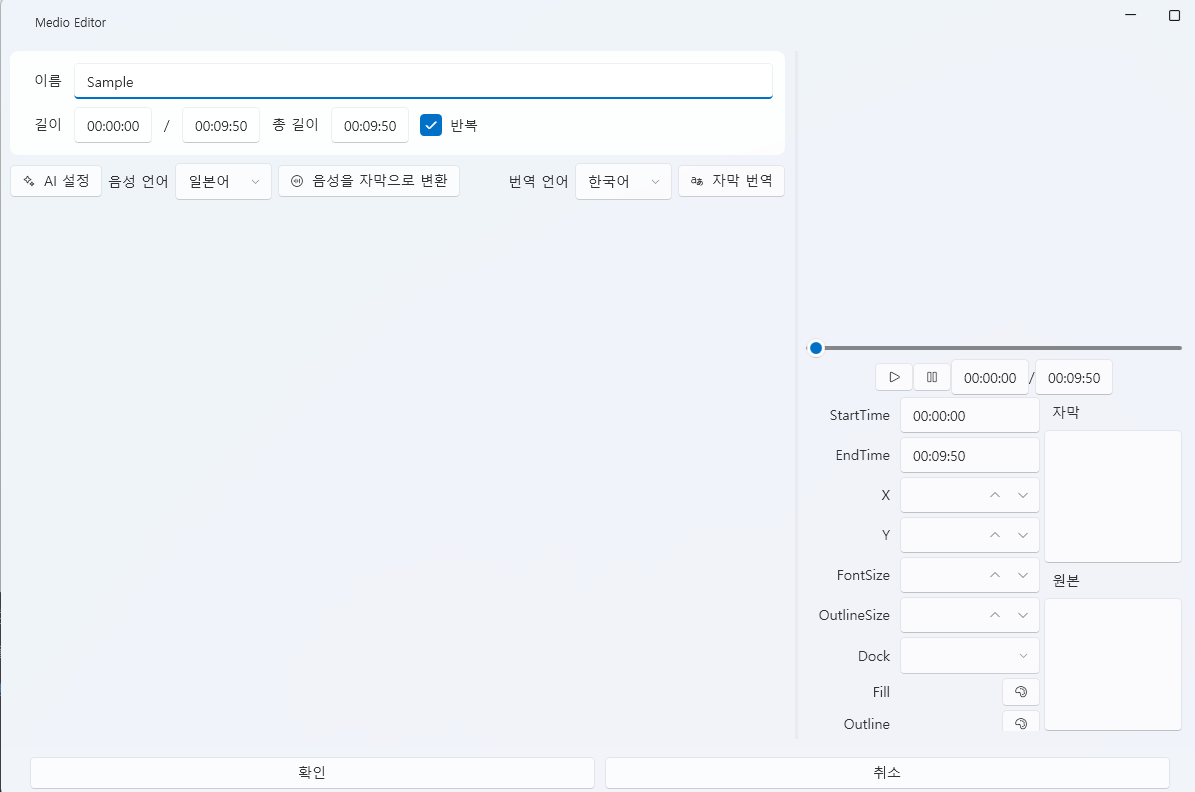This screenshot has width=1195, height=792.
Task: Open the Outline color palette picker
Action: click(x=1020, y=723)
